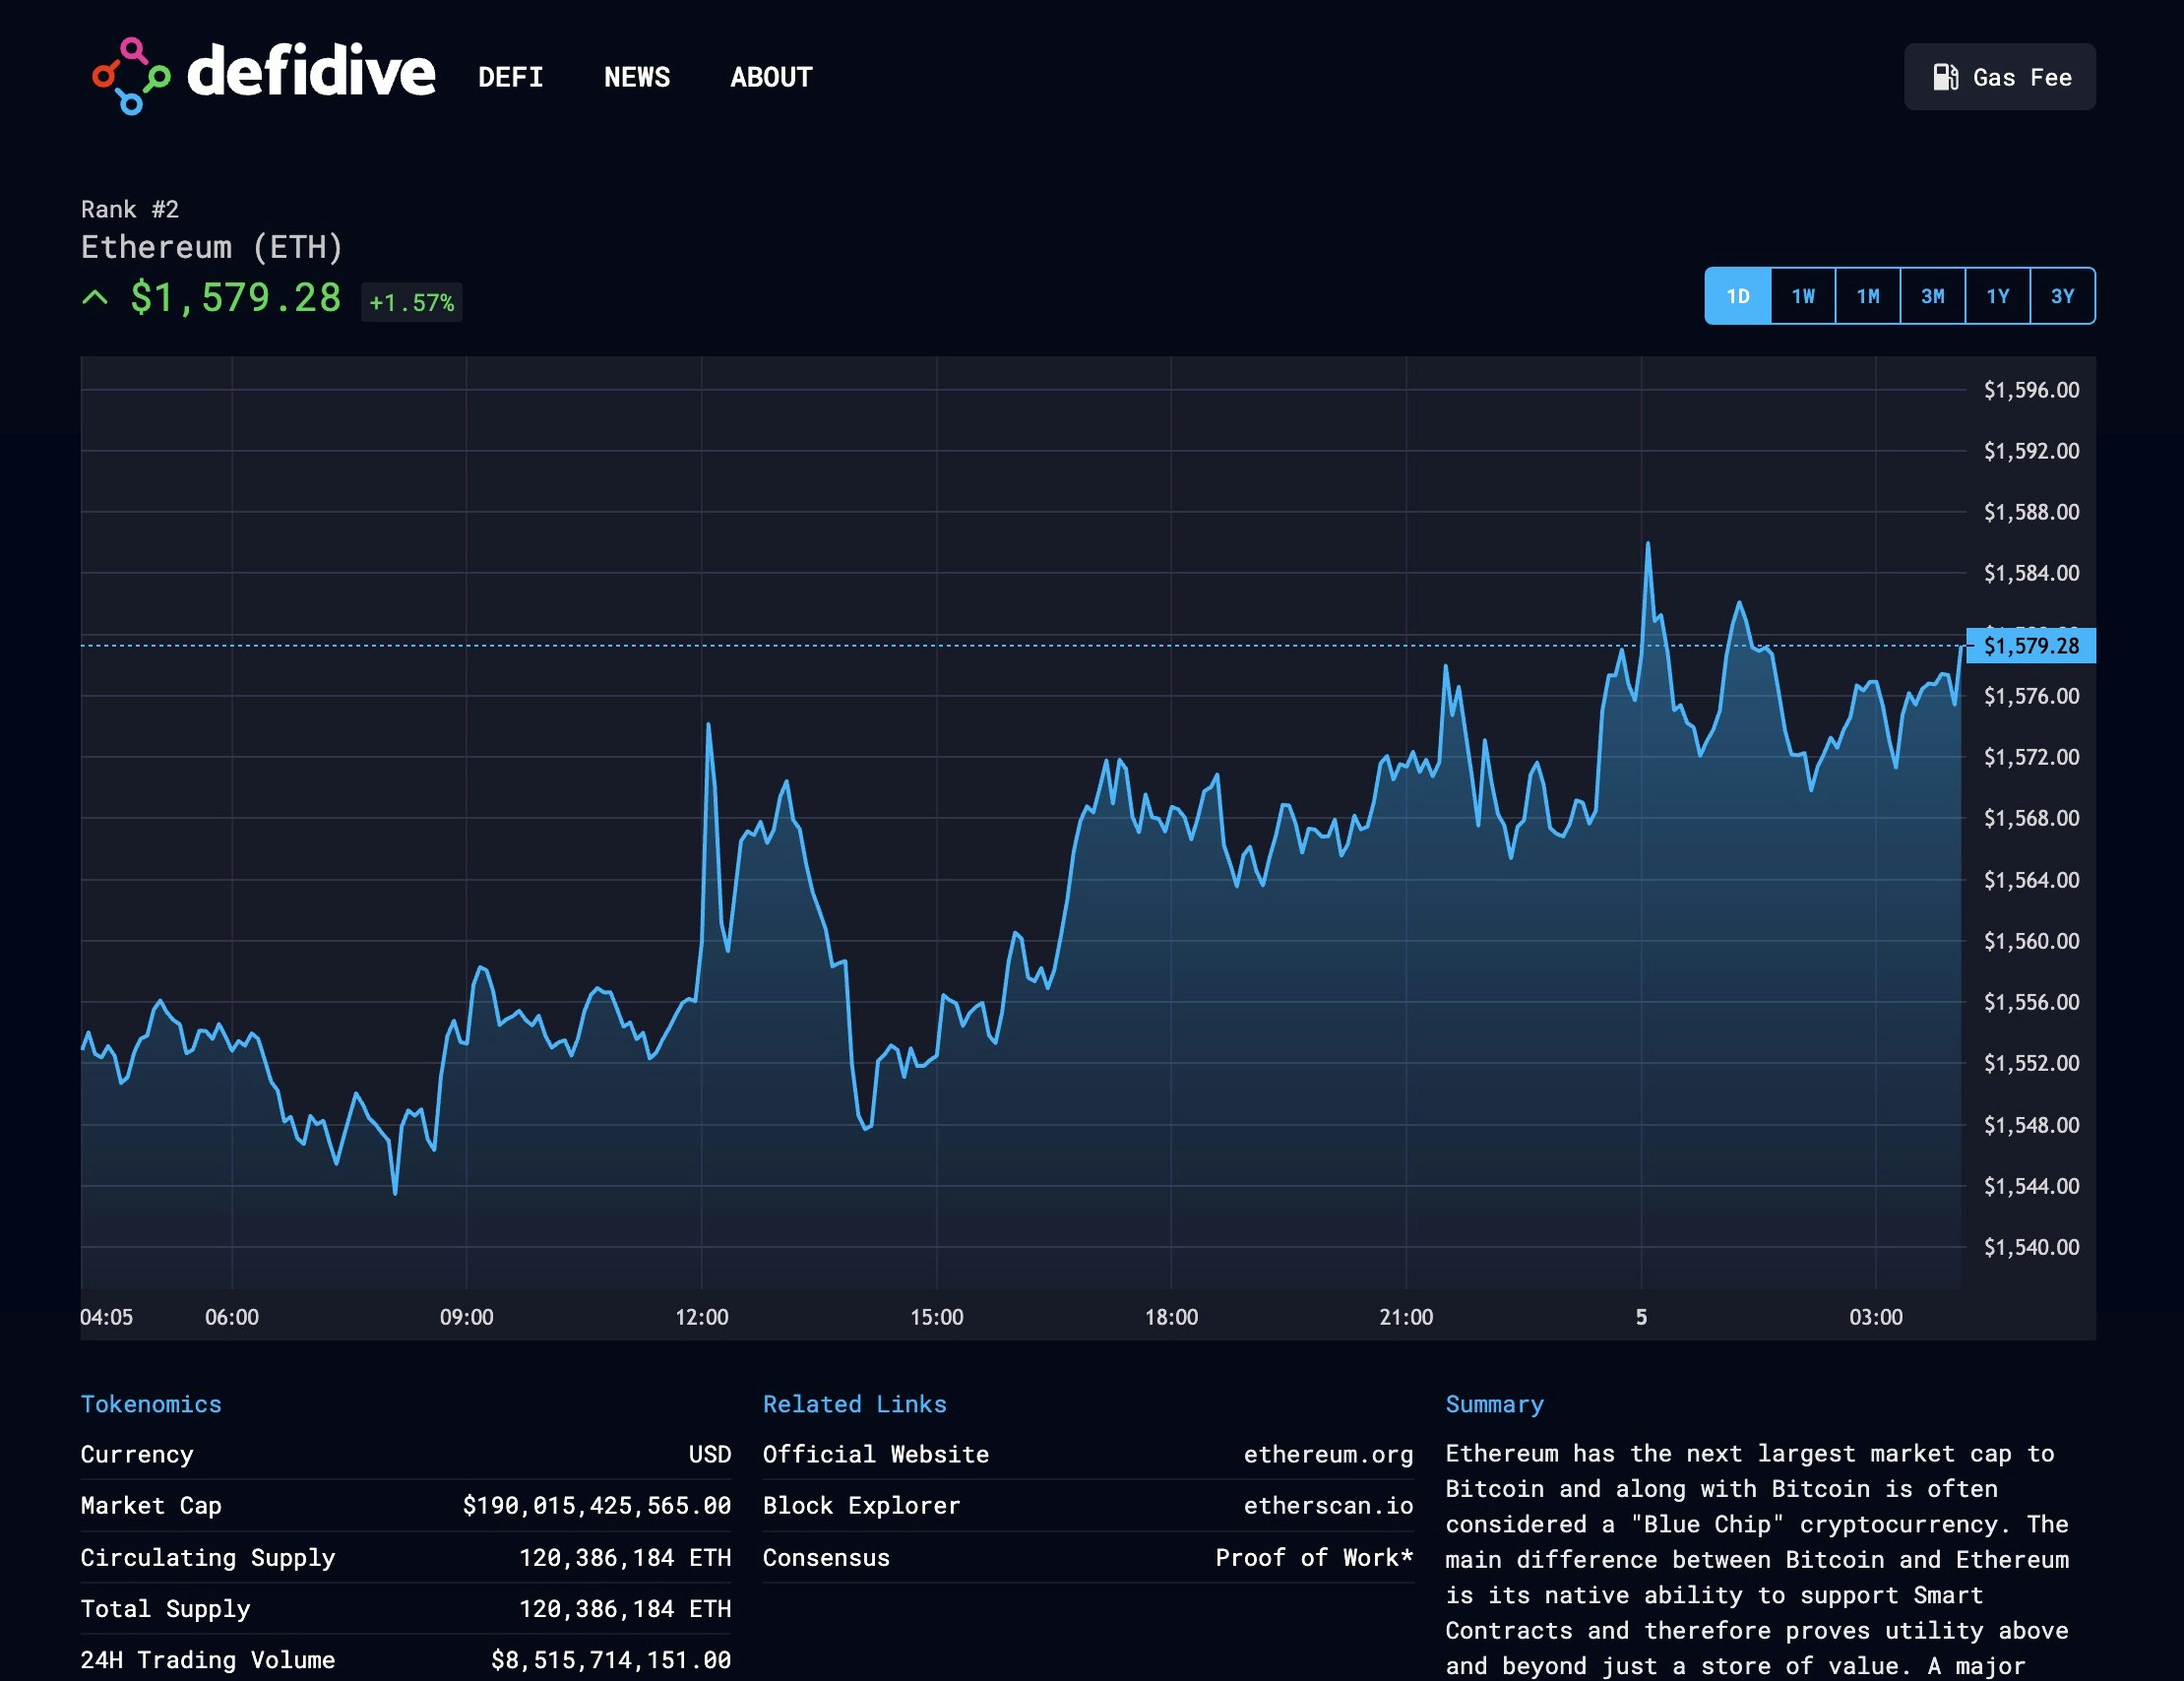This screenshot has height=1681, width=2184.
Task: Click the gas pump icon
Action: pyautogui.click(x=1945, y=77)
